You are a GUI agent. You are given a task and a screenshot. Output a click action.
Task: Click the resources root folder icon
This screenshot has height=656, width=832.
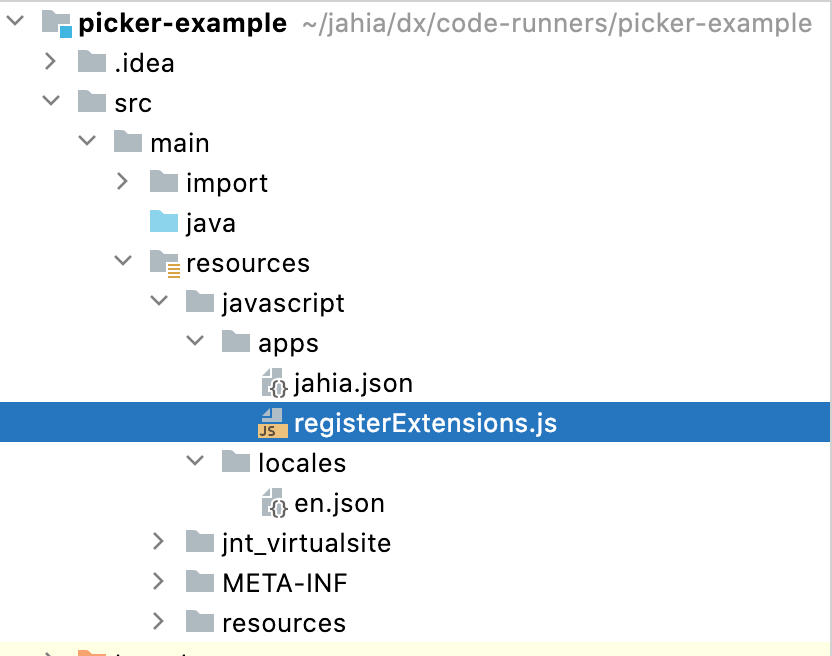[x=164, y=262]
